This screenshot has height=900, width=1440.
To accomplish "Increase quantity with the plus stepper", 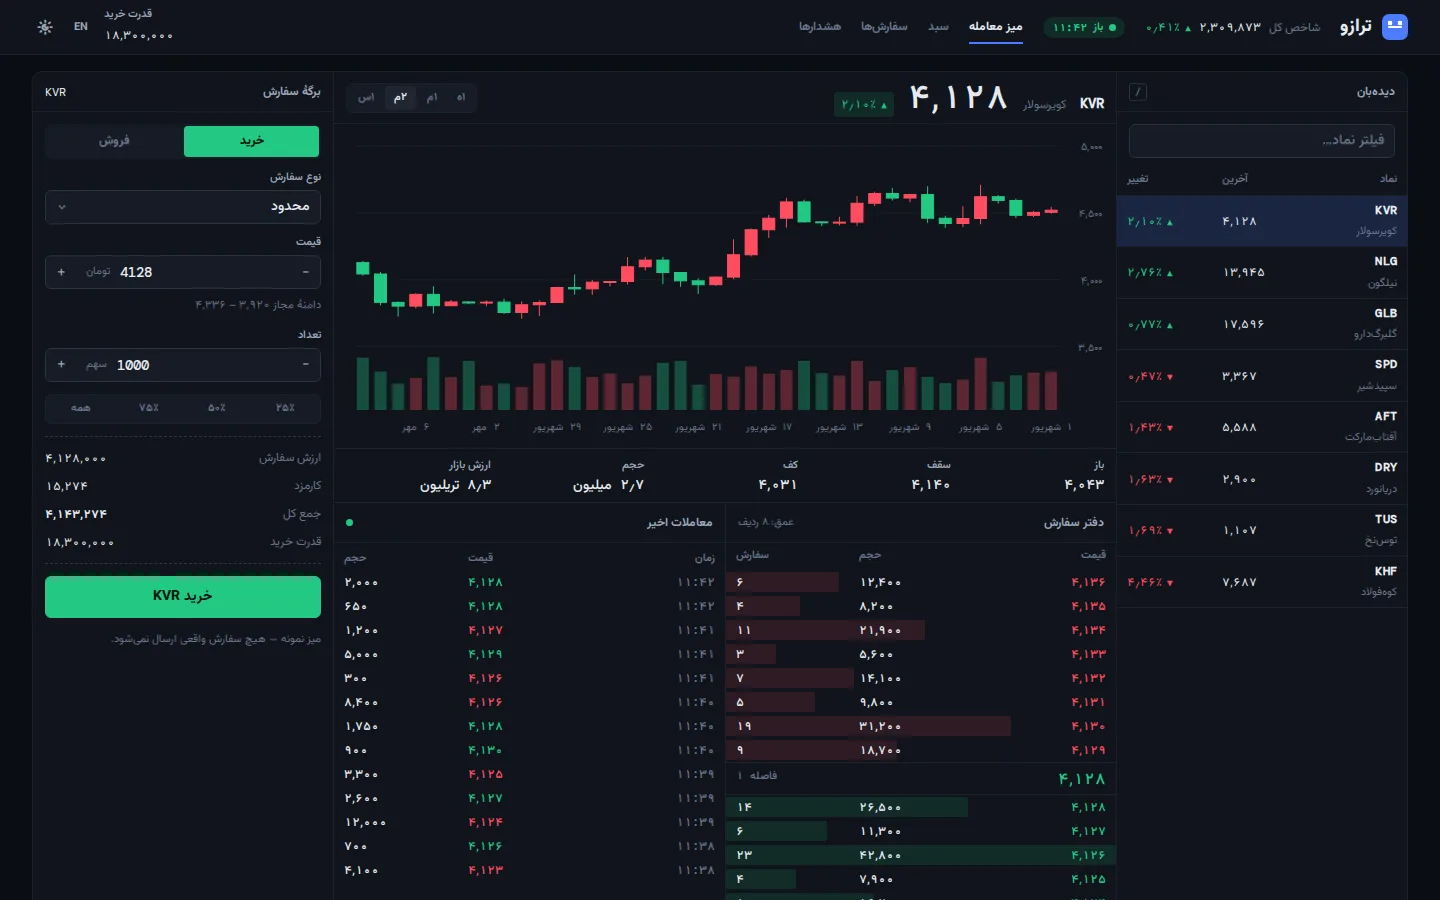I will click(x=61, y=365).
